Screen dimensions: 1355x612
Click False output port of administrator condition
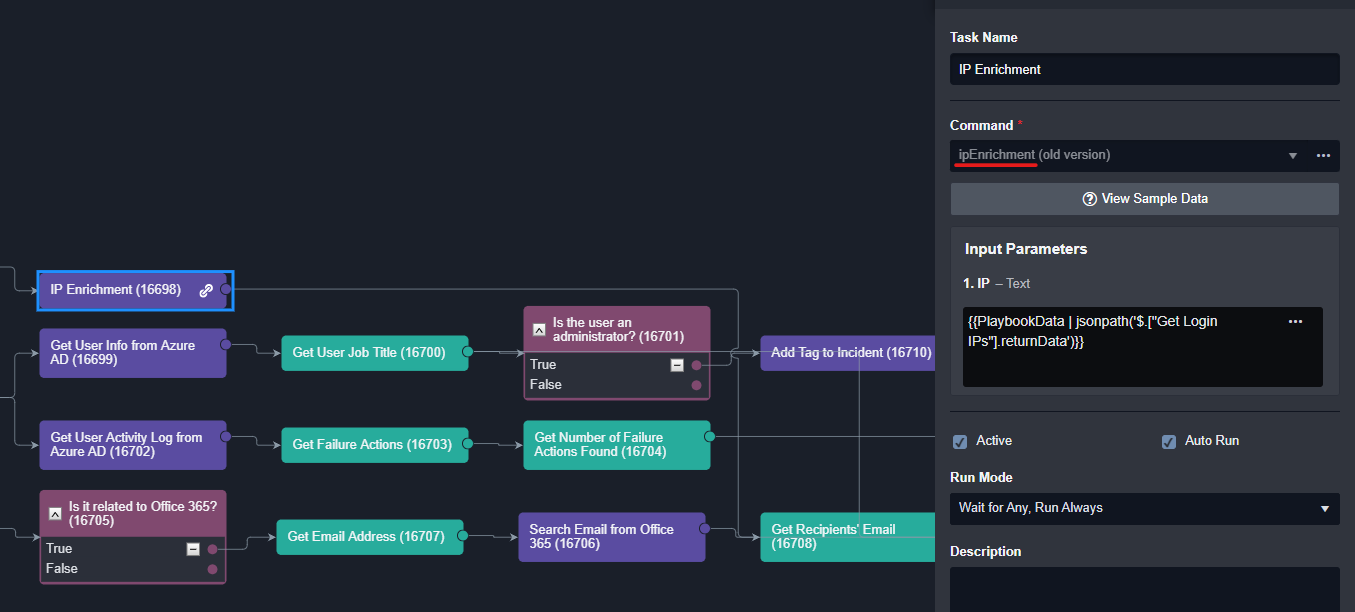click(x=697, y=385)
